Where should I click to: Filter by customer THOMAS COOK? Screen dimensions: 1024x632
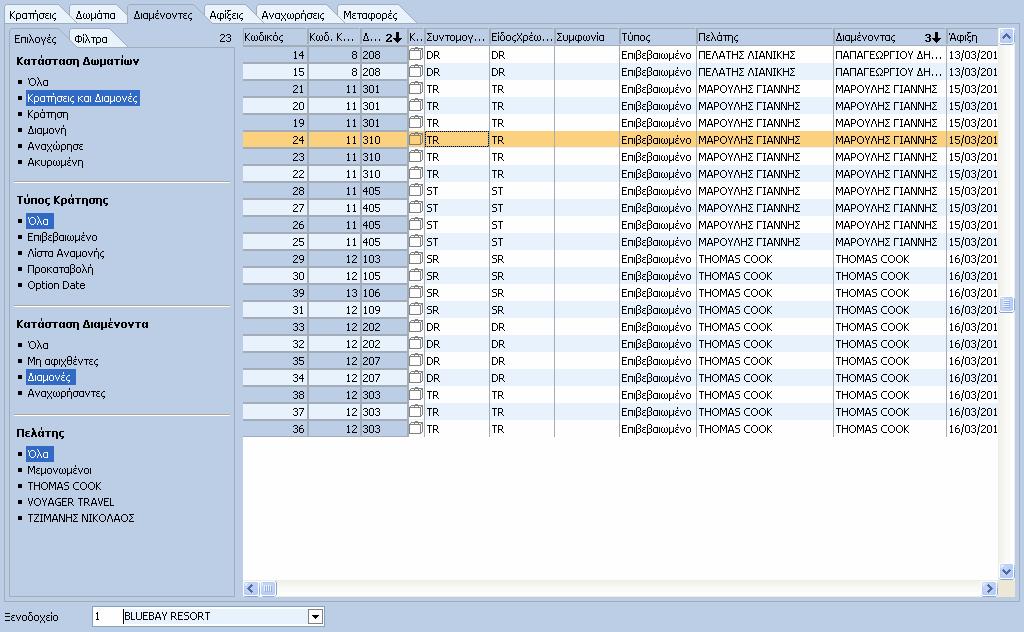point(64,486)
